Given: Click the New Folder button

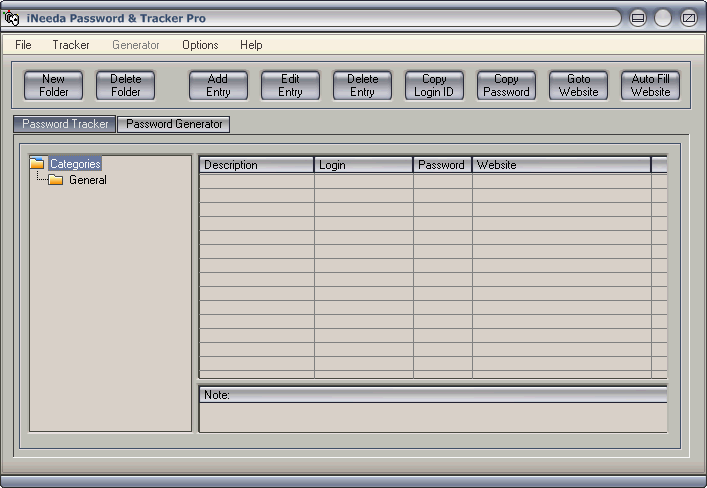Looking at the screenshot, I should coord(53,85).
